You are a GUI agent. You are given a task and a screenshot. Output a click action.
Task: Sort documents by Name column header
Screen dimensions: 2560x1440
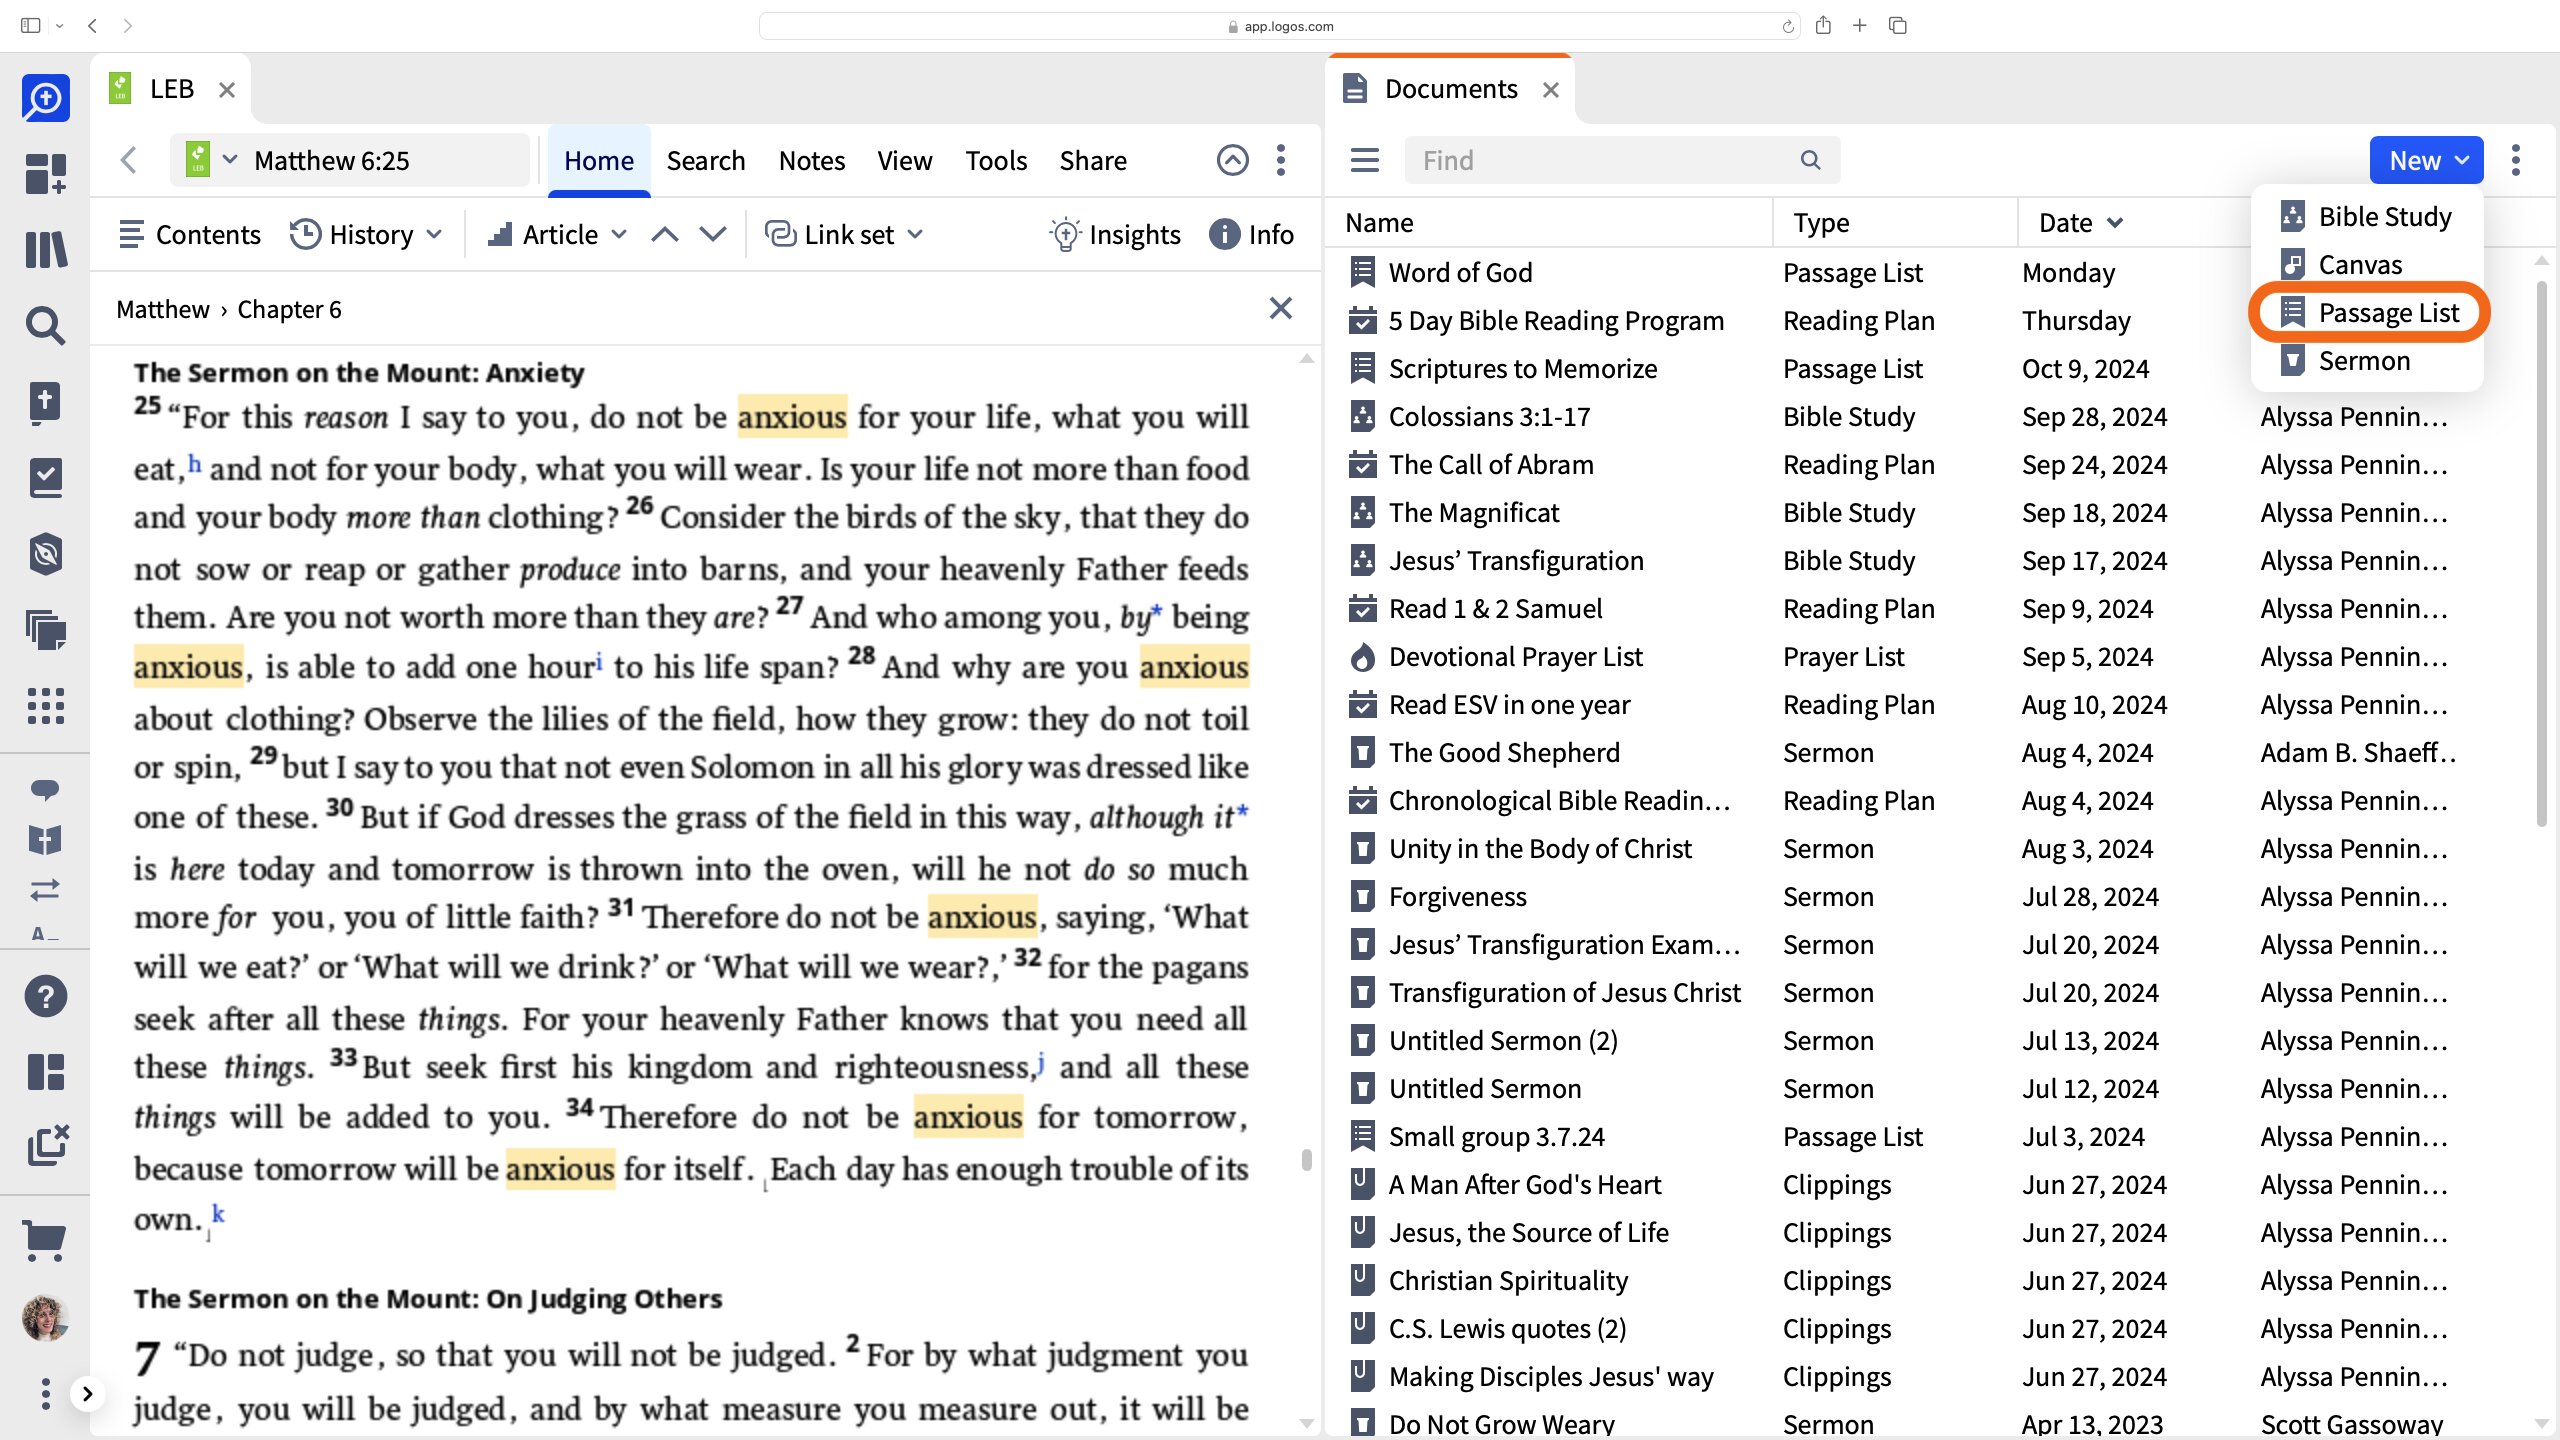tap(1379, 222)
